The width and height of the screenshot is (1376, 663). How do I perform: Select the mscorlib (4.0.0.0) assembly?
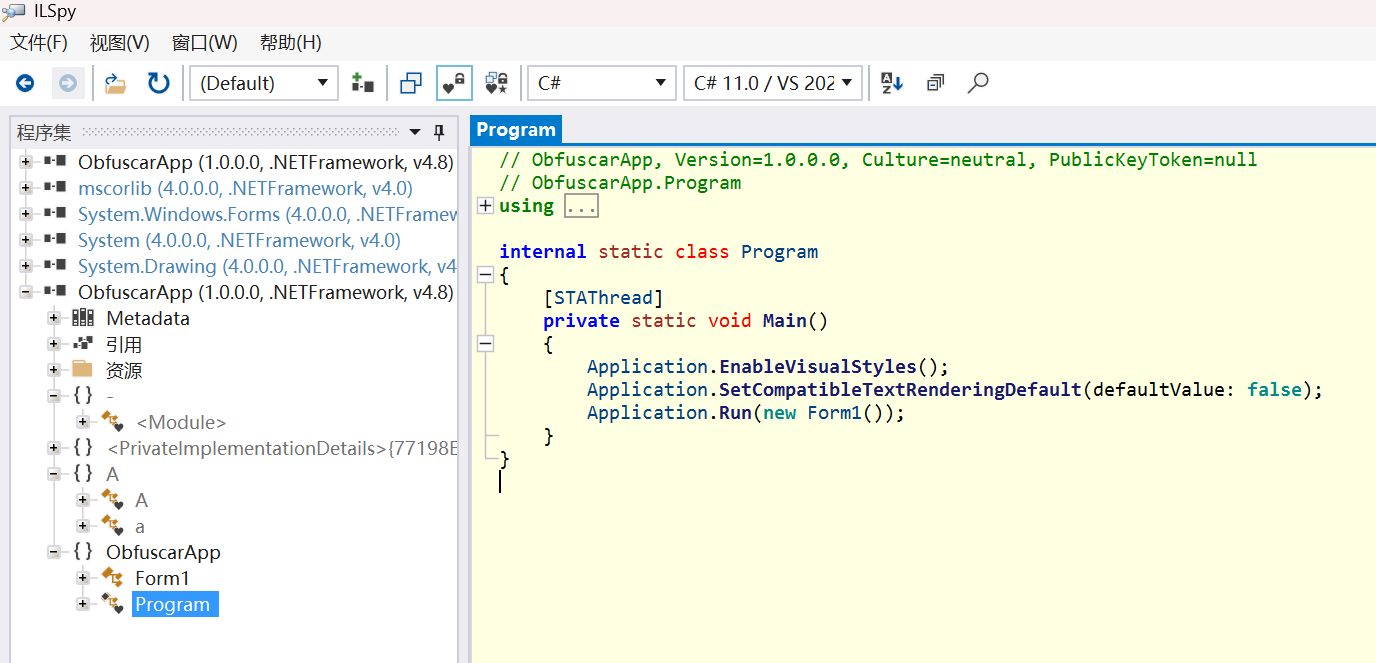tap(245, 188)
